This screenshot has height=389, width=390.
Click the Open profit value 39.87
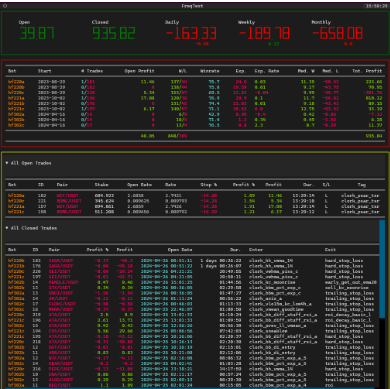[37, 33]
